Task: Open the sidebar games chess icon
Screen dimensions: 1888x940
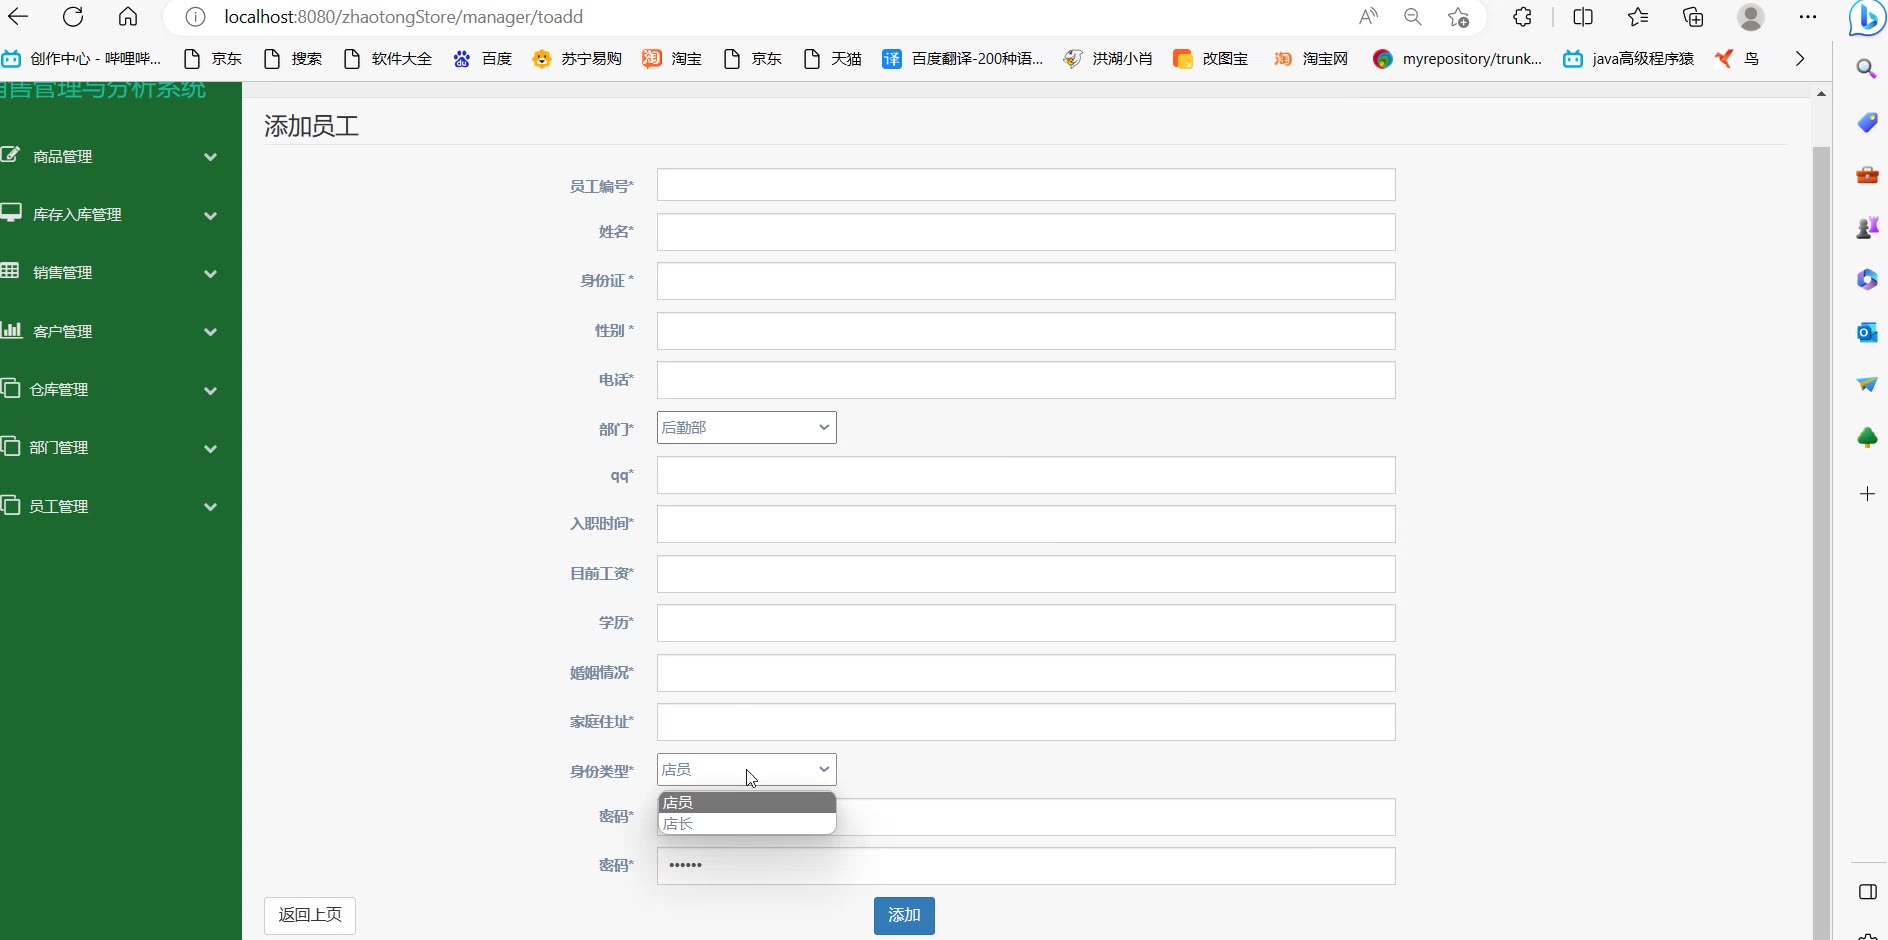Action: [1867, 228]
